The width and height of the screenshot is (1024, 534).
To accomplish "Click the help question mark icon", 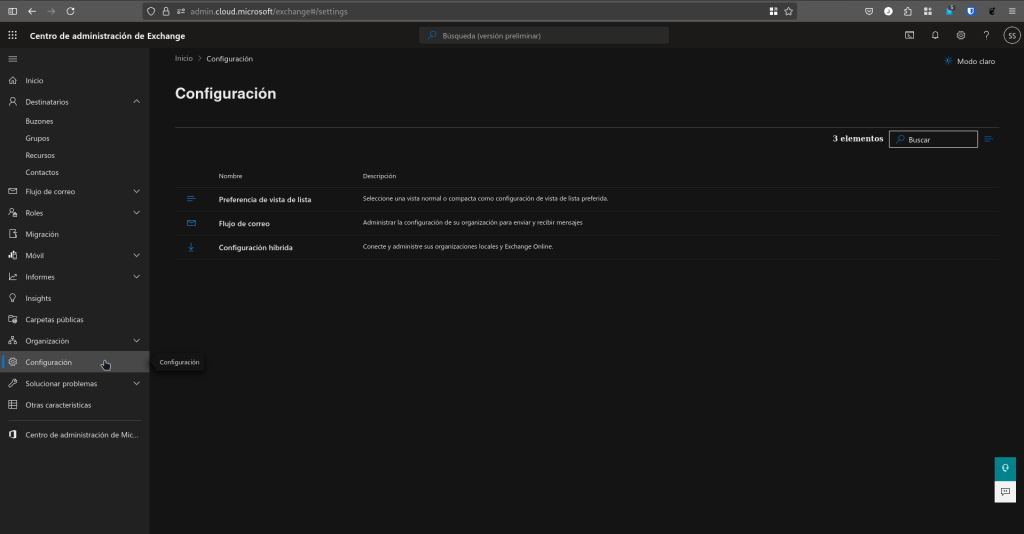I will (986, 35).
